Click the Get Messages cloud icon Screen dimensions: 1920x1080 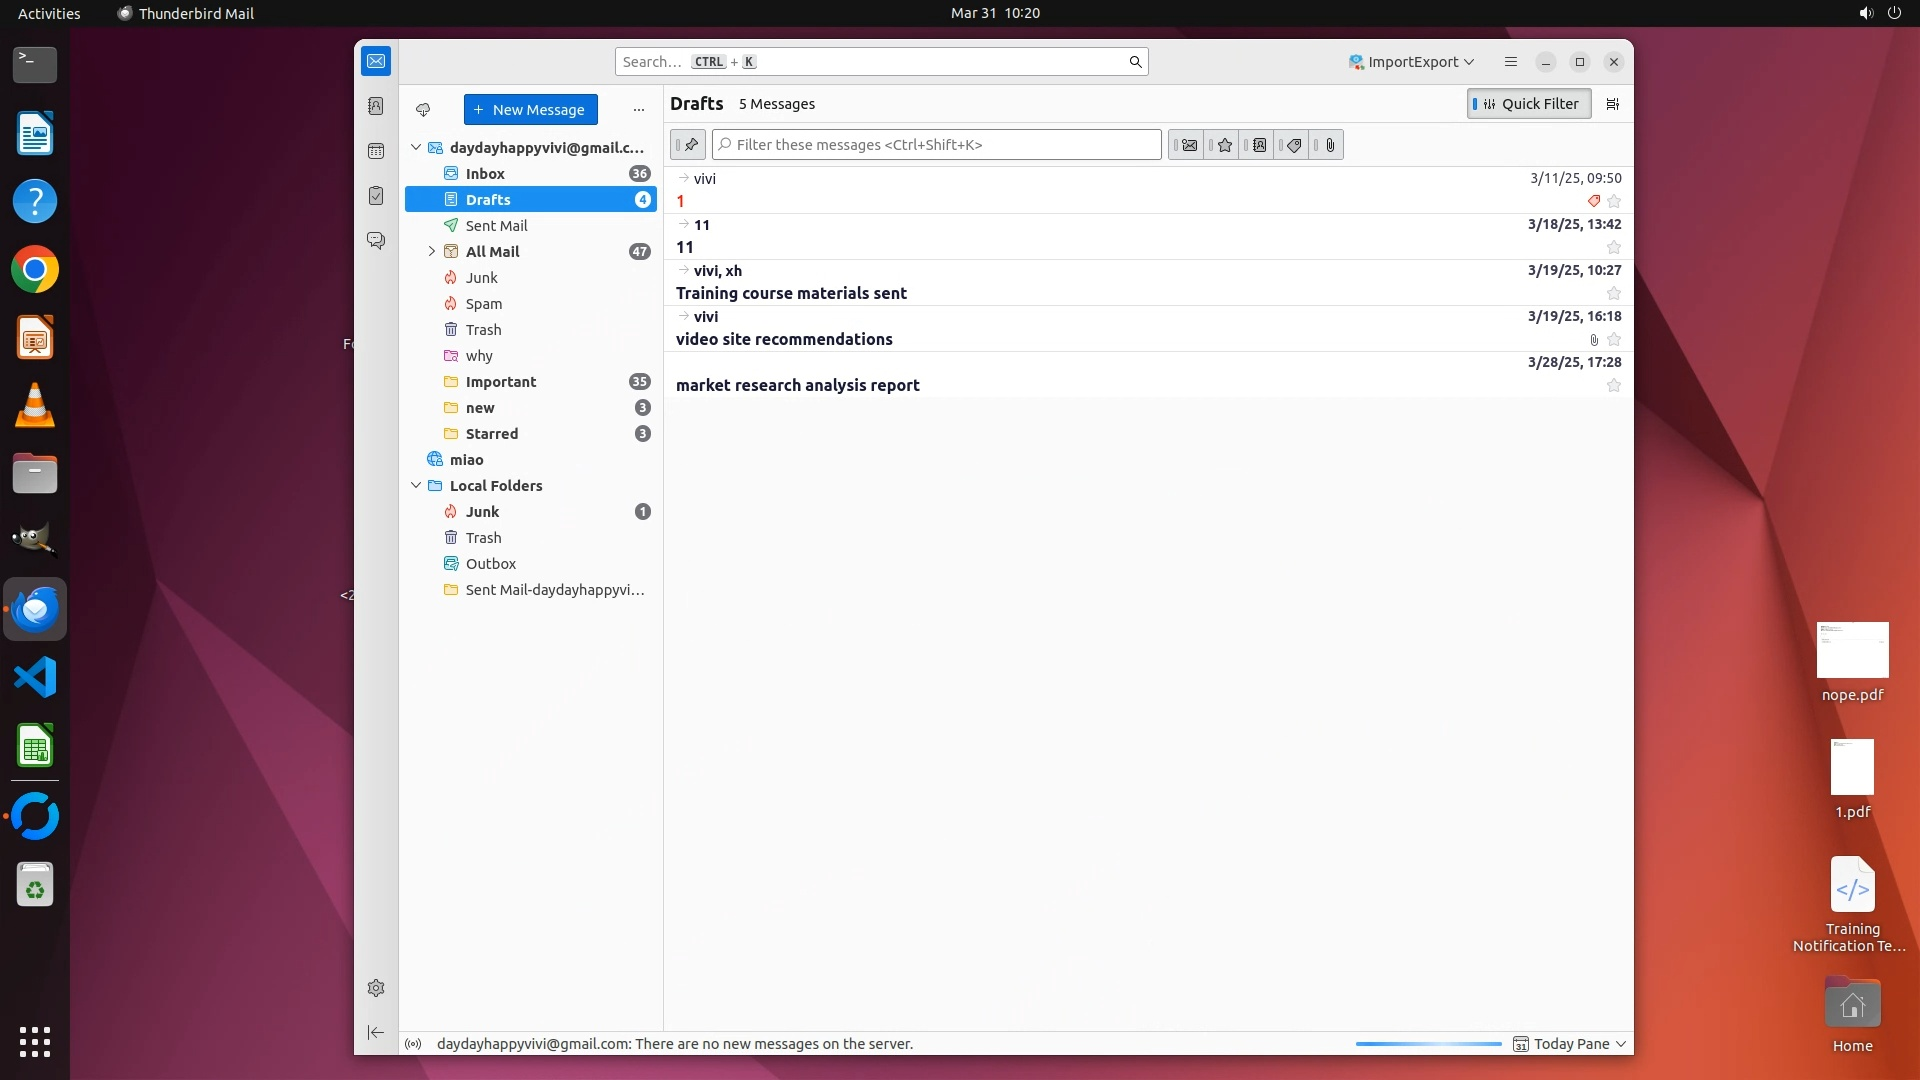(x=423, y=110)
